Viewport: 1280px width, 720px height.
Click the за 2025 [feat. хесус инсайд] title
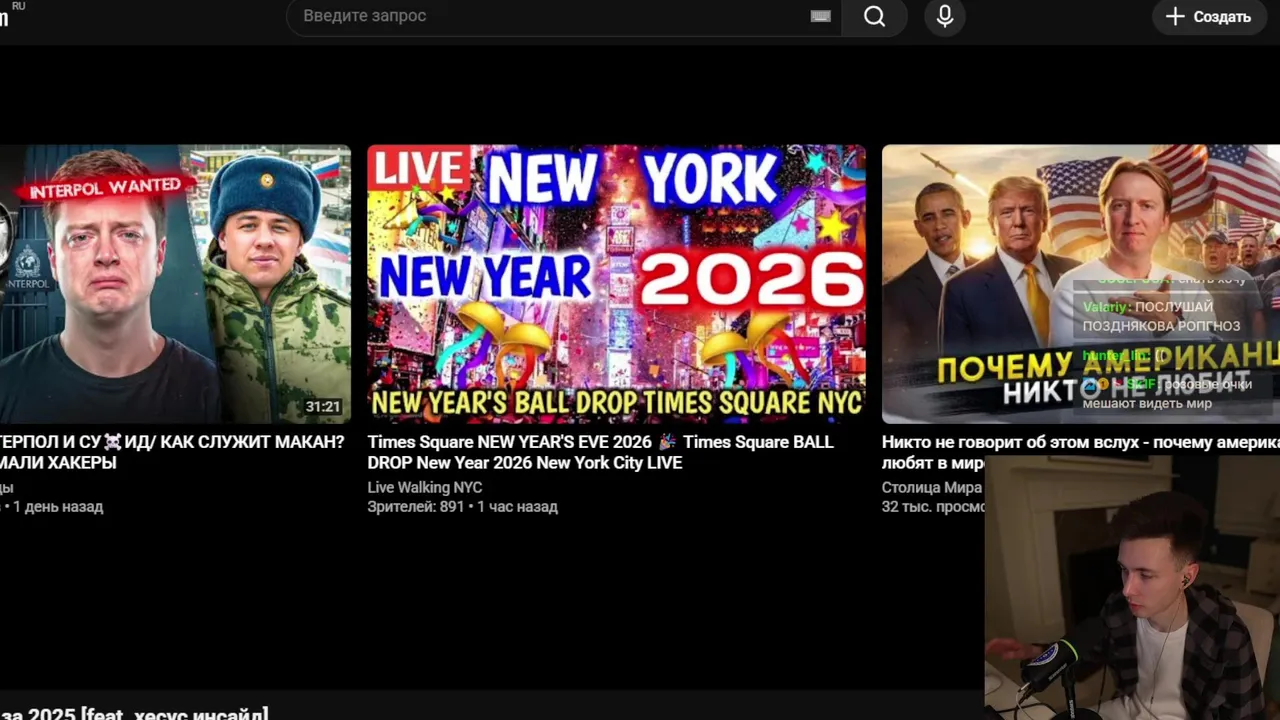[134, 713]
